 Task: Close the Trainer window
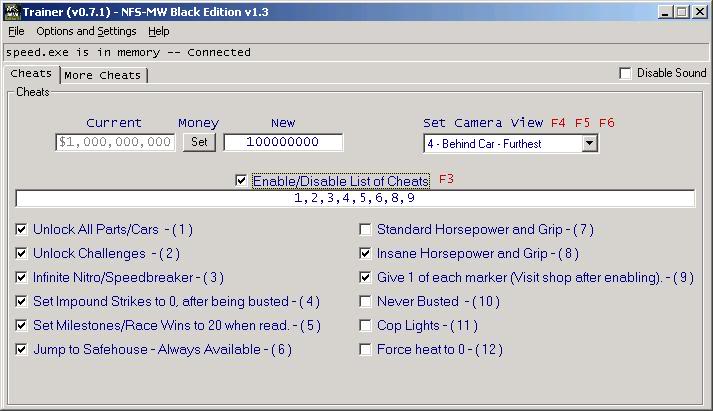[700, 12]
